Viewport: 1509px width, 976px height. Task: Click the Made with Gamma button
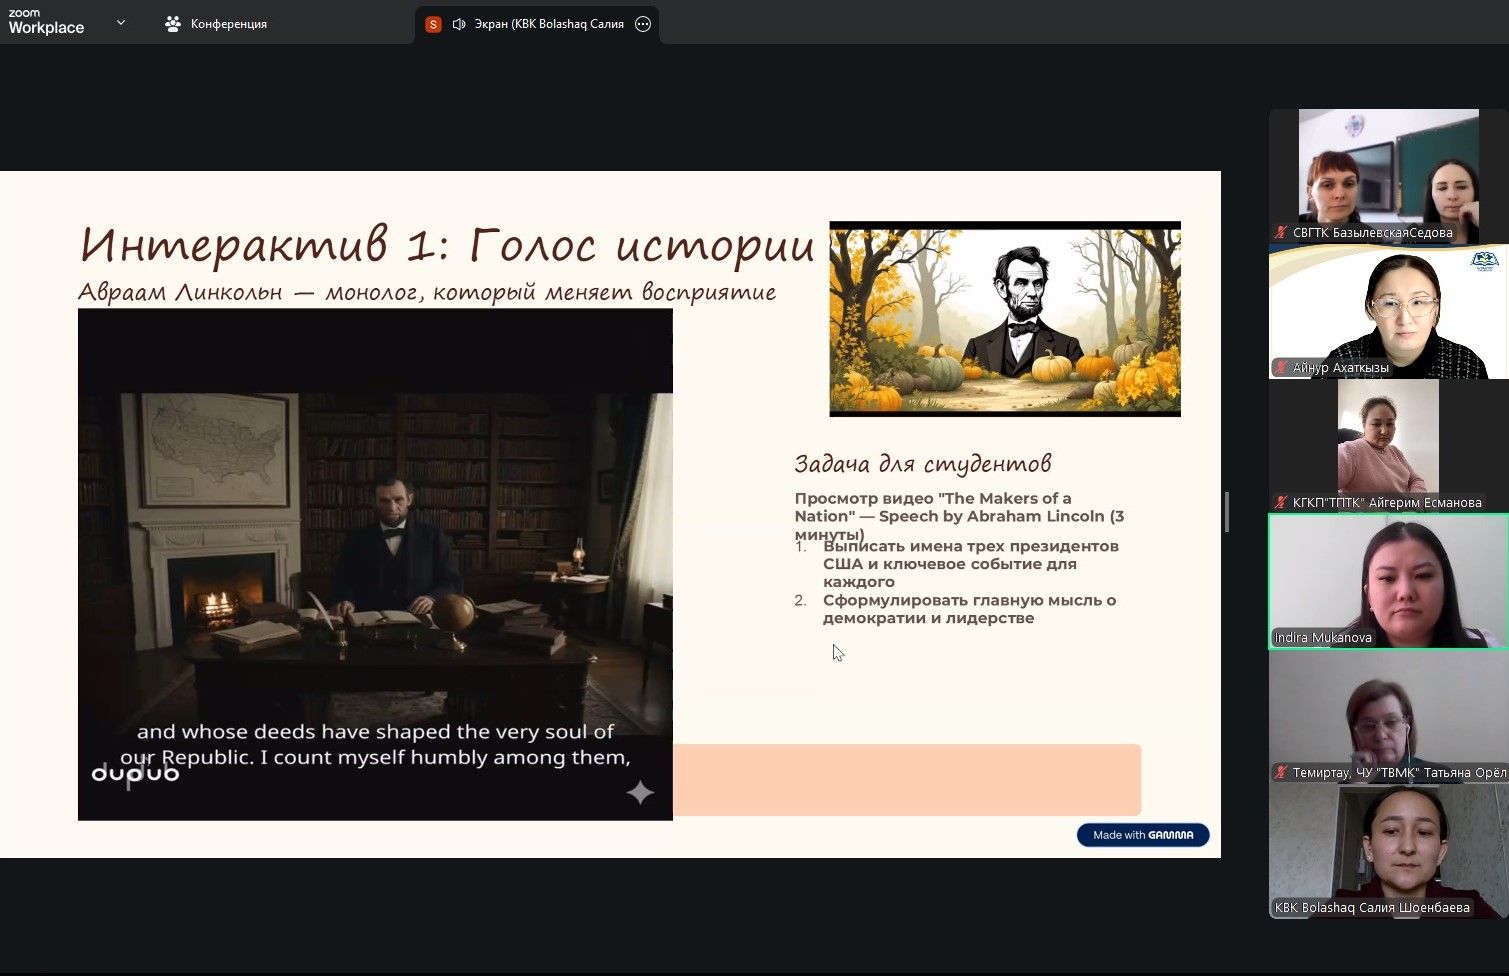click(1142, 835)
